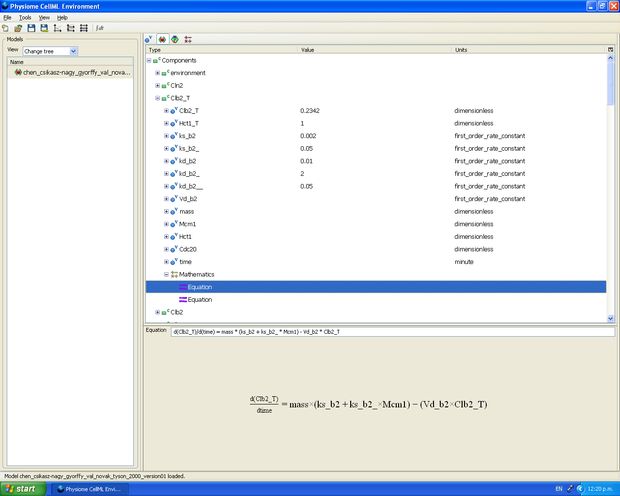Click inside the Equation text field
The height and width of the screenshot is (496, 620).
(x=393, y=332)
